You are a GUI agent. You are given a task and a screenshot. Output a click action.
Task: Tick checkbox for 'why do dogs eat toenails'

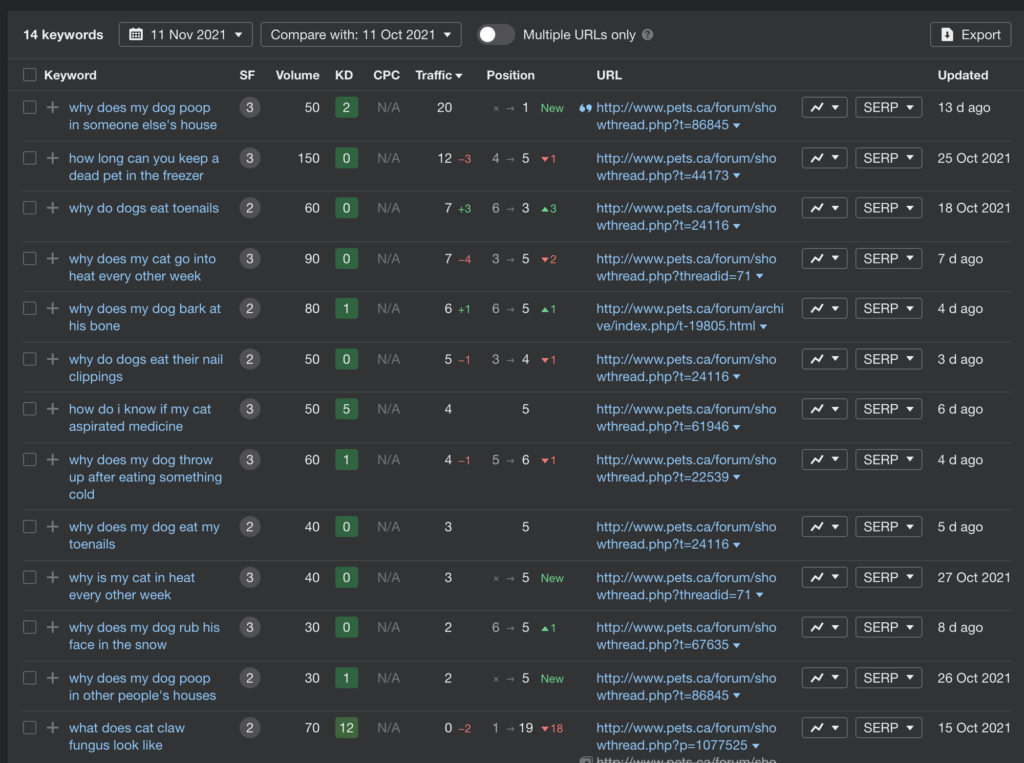(x=29, y=208)
